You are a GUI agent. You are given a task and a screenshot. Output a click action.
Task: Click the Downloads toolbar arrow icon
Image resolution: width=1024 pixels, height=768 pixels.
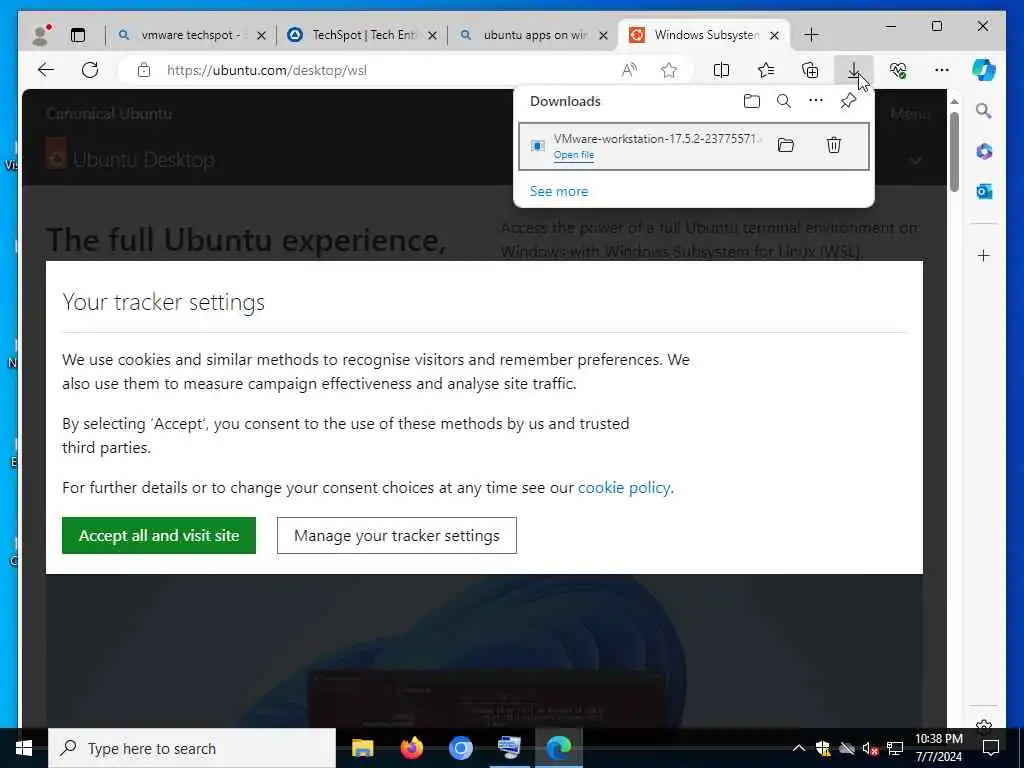pos(854,70)
